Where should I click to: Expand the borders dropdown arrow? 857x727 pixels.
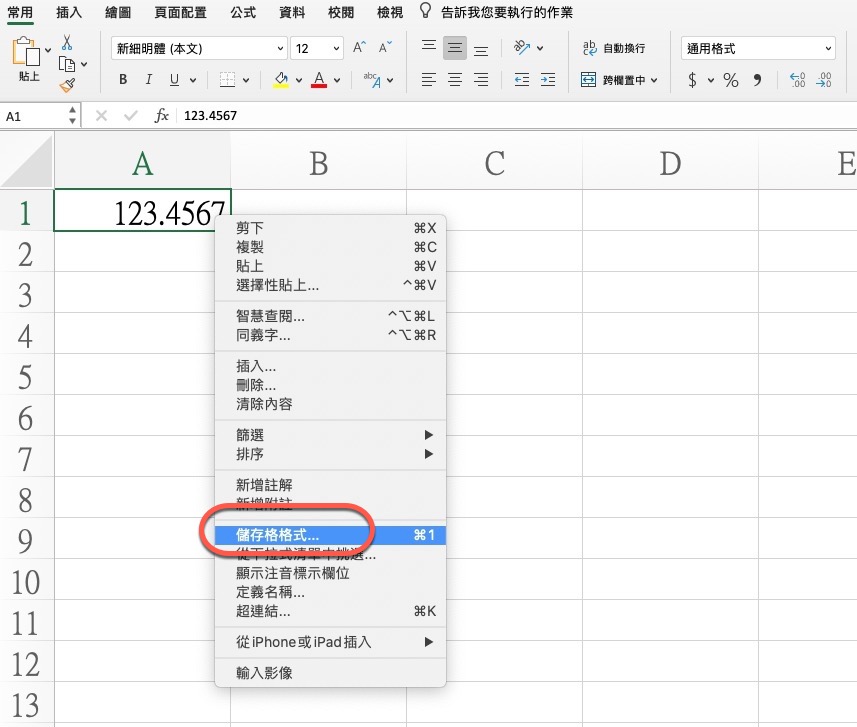246,80
